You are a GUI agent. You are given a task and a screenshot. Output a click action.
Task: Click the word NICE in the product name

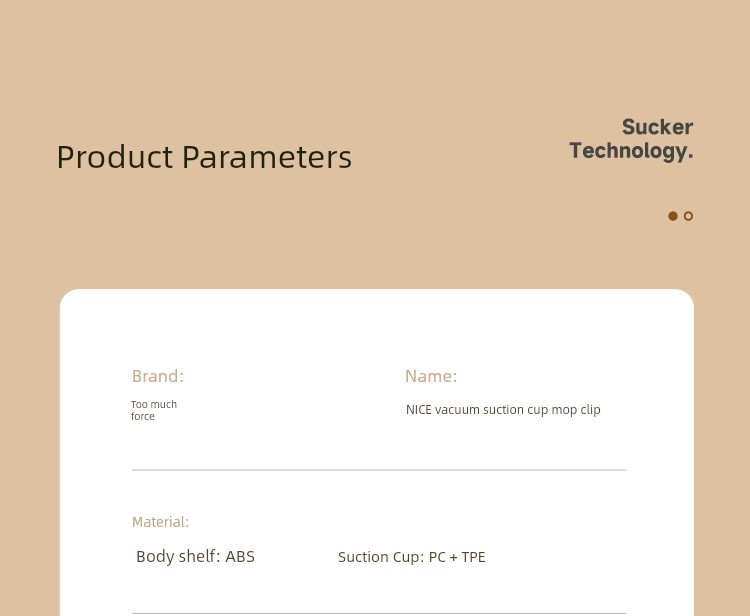pos(419,410)
